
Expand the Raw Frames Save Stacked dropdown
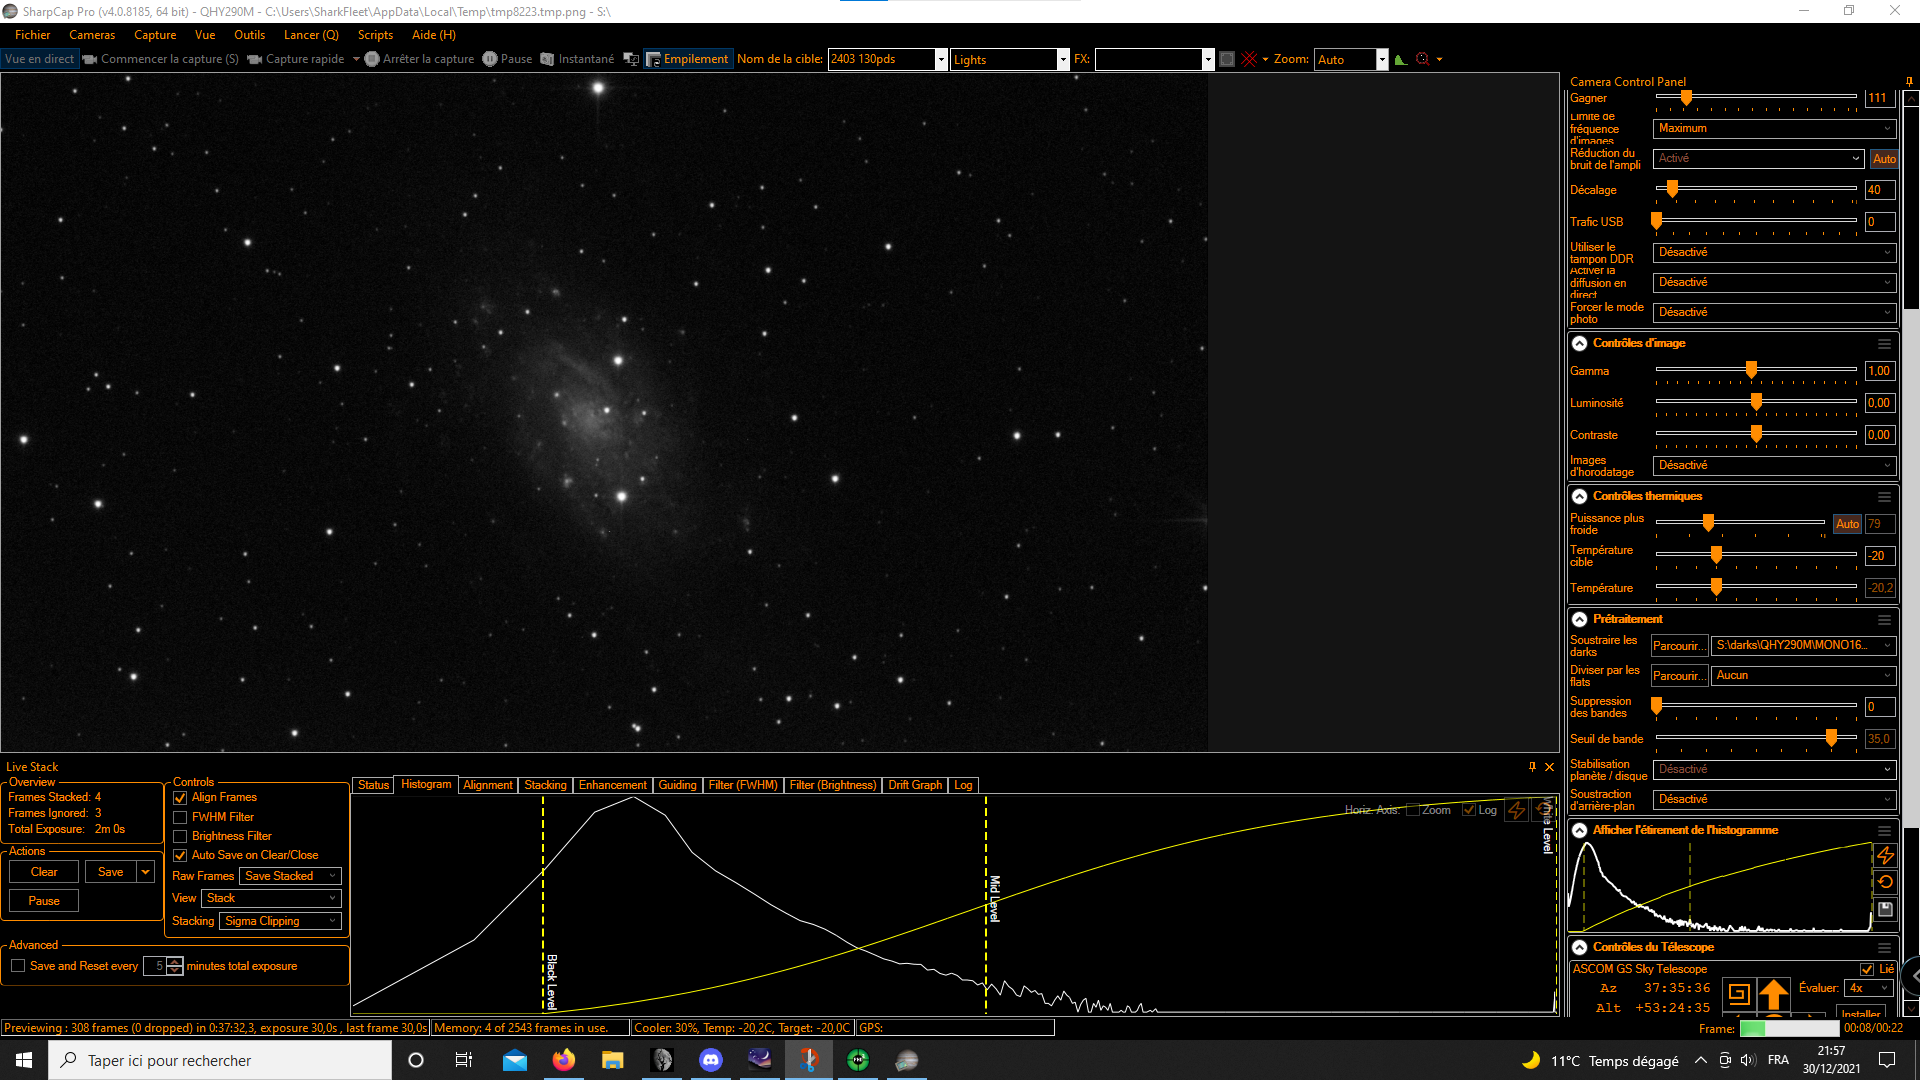pos(290,876)
